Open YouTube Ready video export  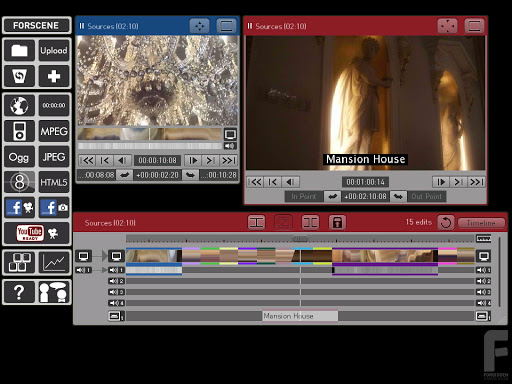point(37,233)
